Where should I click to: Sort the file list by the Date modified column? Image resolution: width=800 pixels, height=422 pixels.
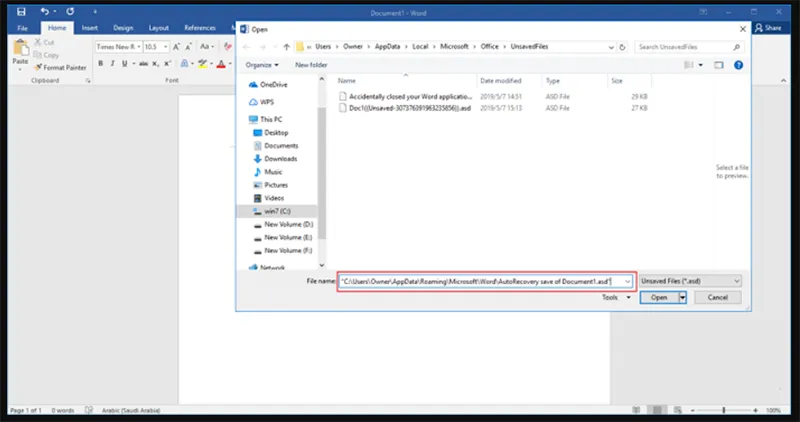click(501, 81)
